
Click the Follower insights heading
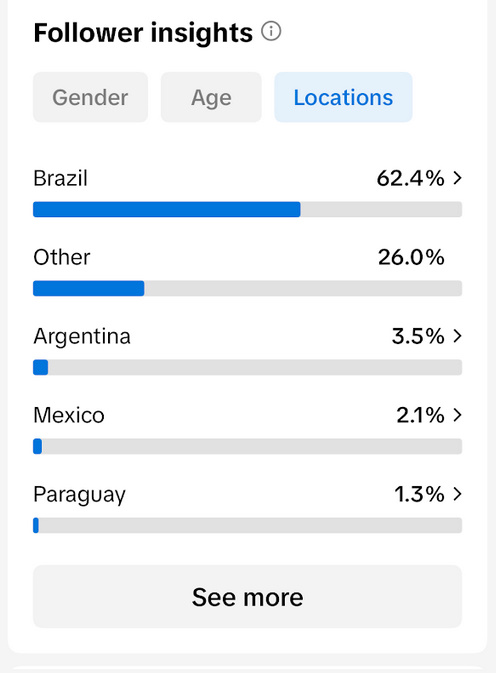click(143, 33)
